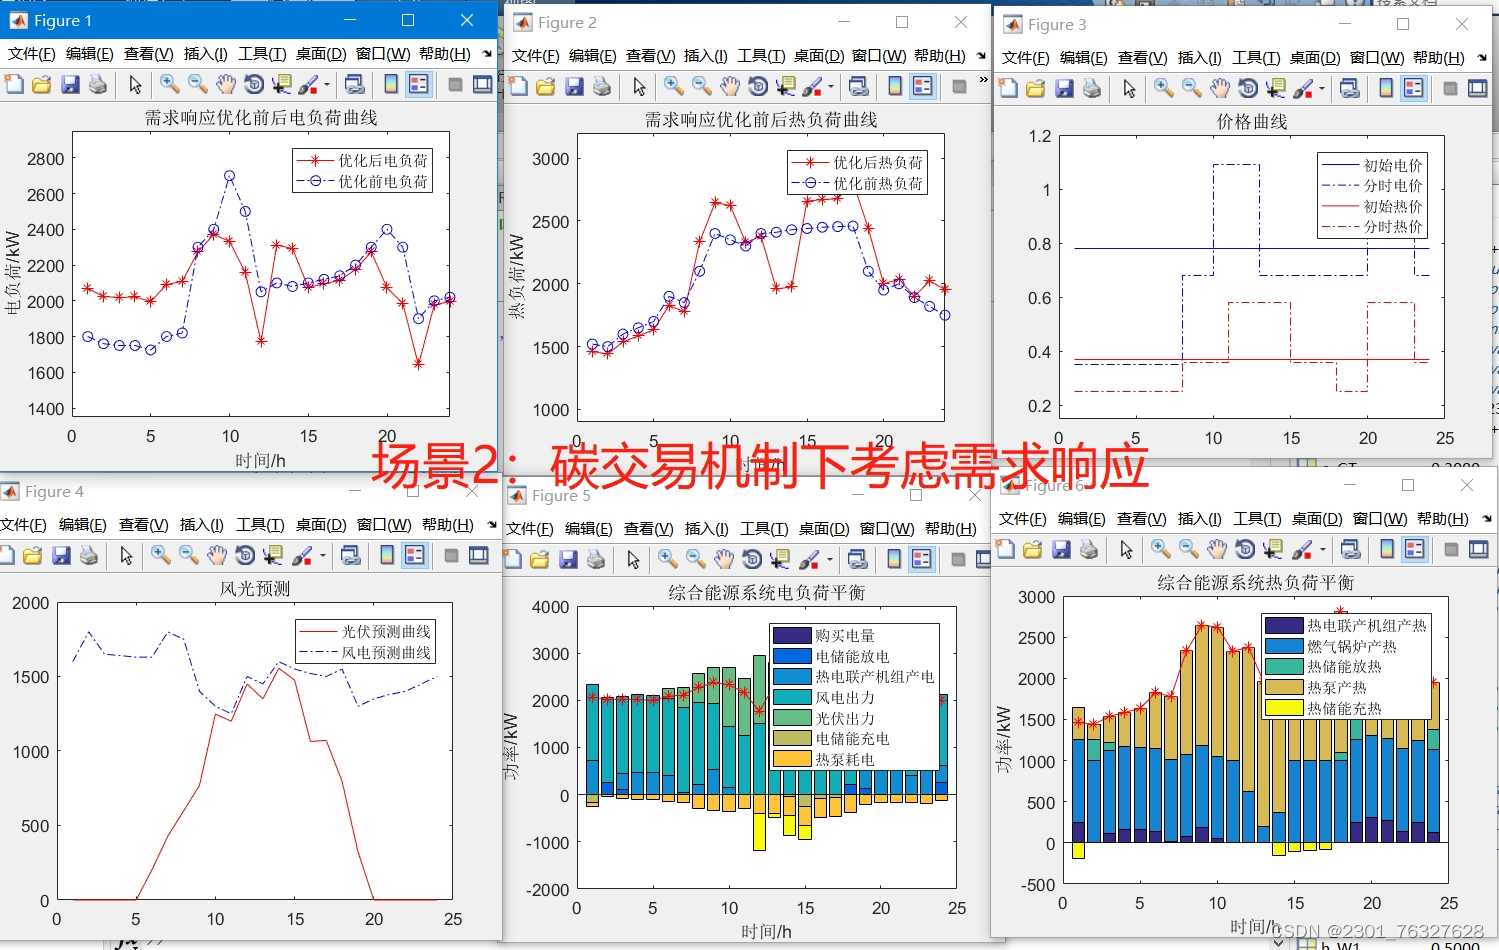The height and width of the screenshot is (950, 1499).
Task: Toggle Insert Legend icon in Figure 4
Action: 415,555
